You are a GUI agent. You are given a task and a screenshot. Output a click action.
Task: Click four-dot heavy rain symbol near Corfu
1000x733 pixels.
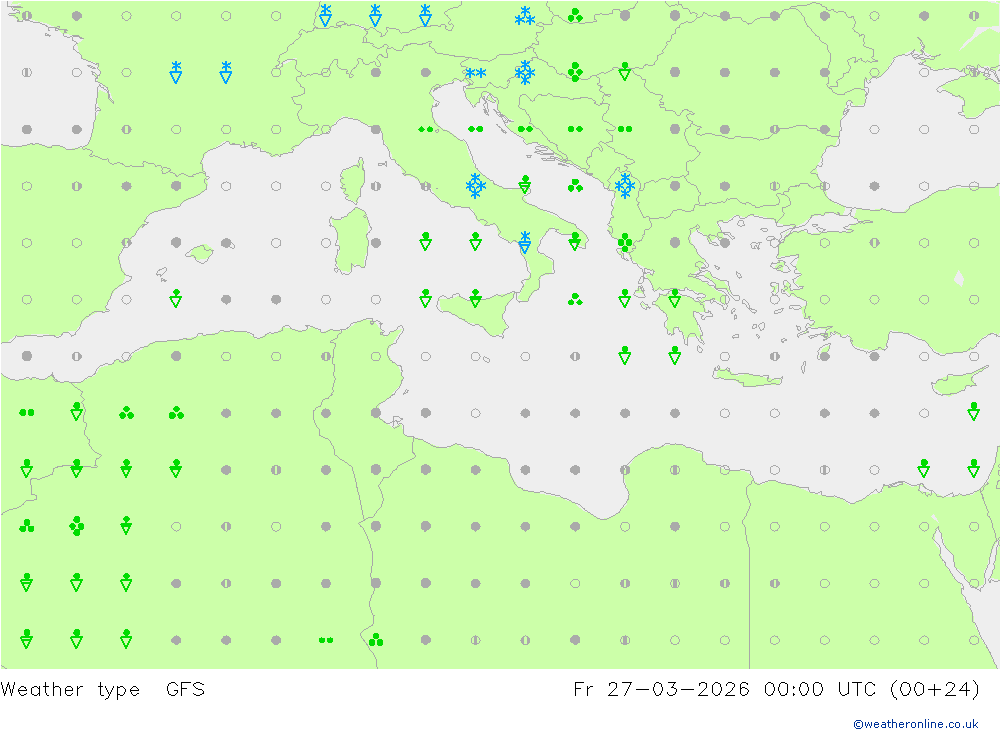(625, 242)
